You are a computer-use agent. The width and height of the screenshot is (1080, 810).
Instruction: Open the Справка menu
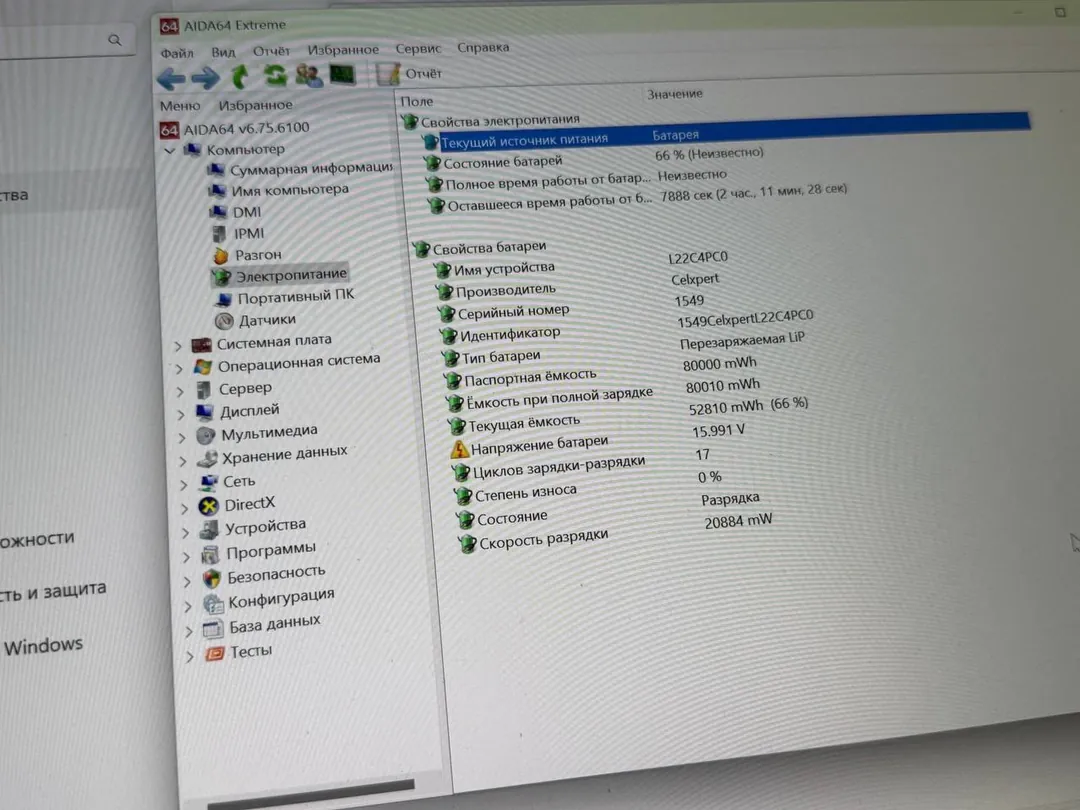click(x=484, y=47)
